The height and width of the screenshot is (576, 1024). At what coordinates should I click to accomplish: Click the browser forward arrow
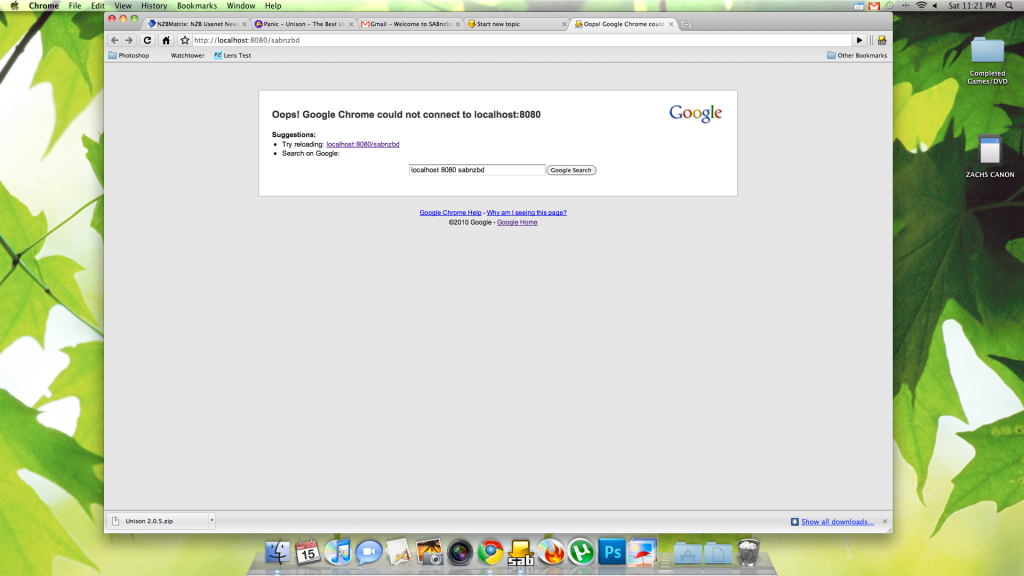(x=129, y=40)
